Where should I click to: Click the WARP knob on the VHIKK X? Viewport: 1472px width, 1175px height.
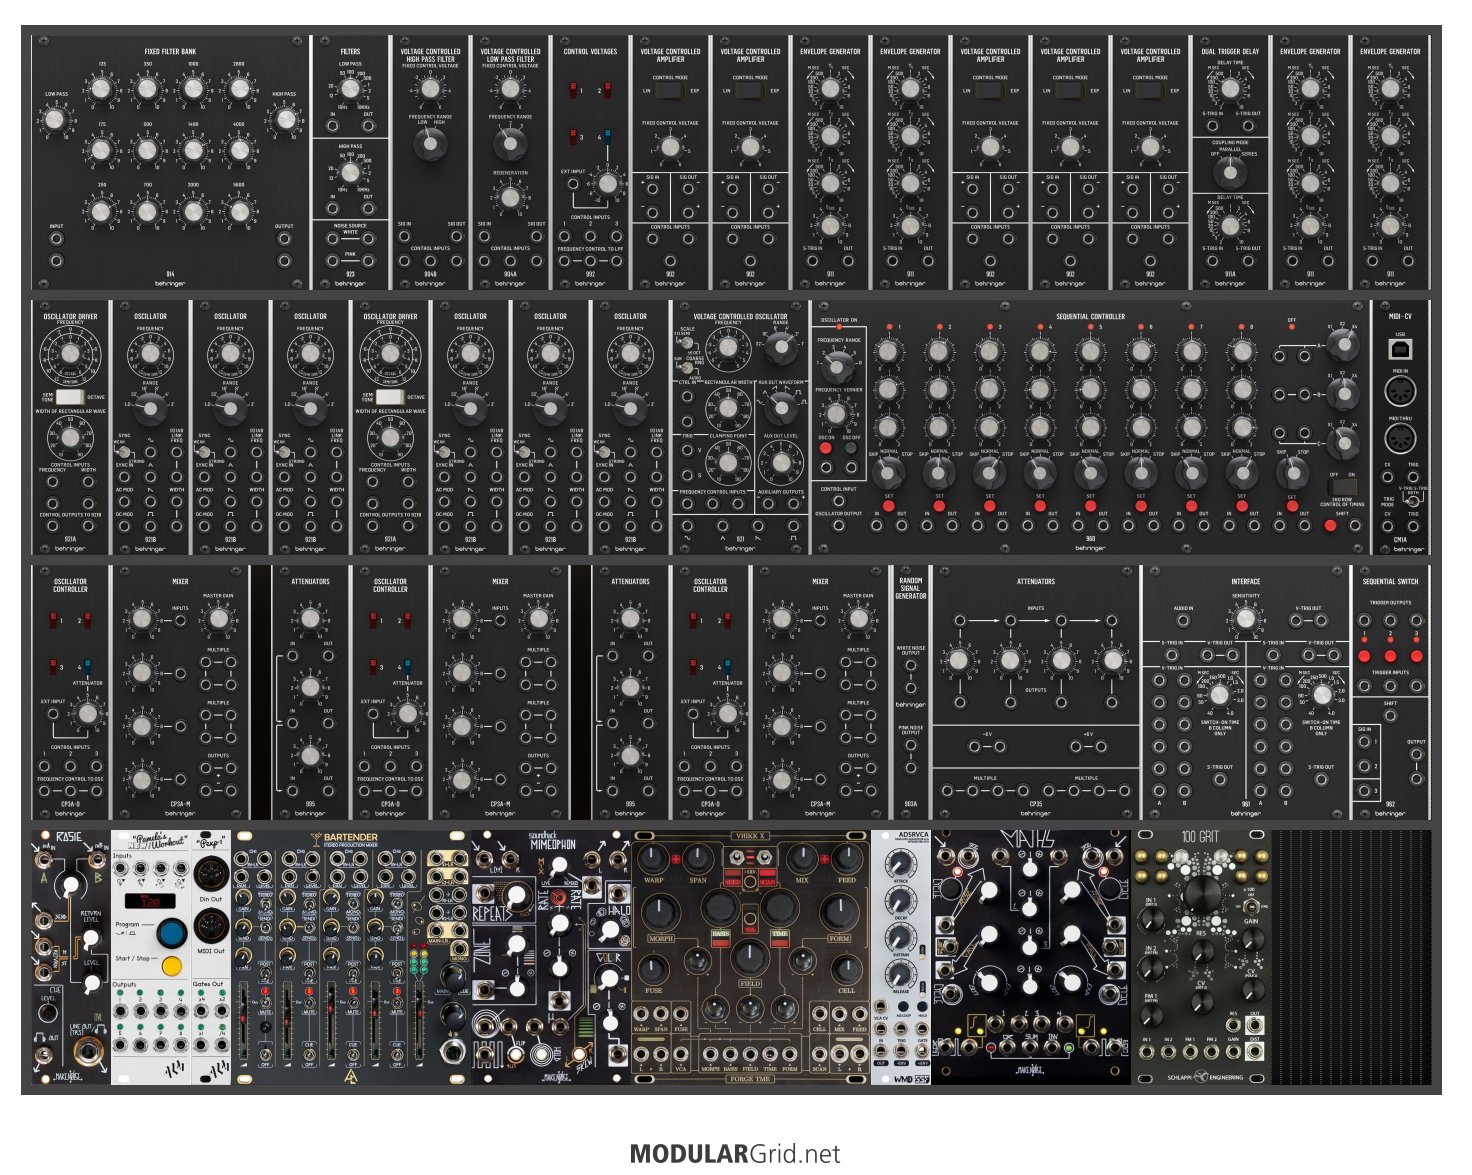(653, 858)
